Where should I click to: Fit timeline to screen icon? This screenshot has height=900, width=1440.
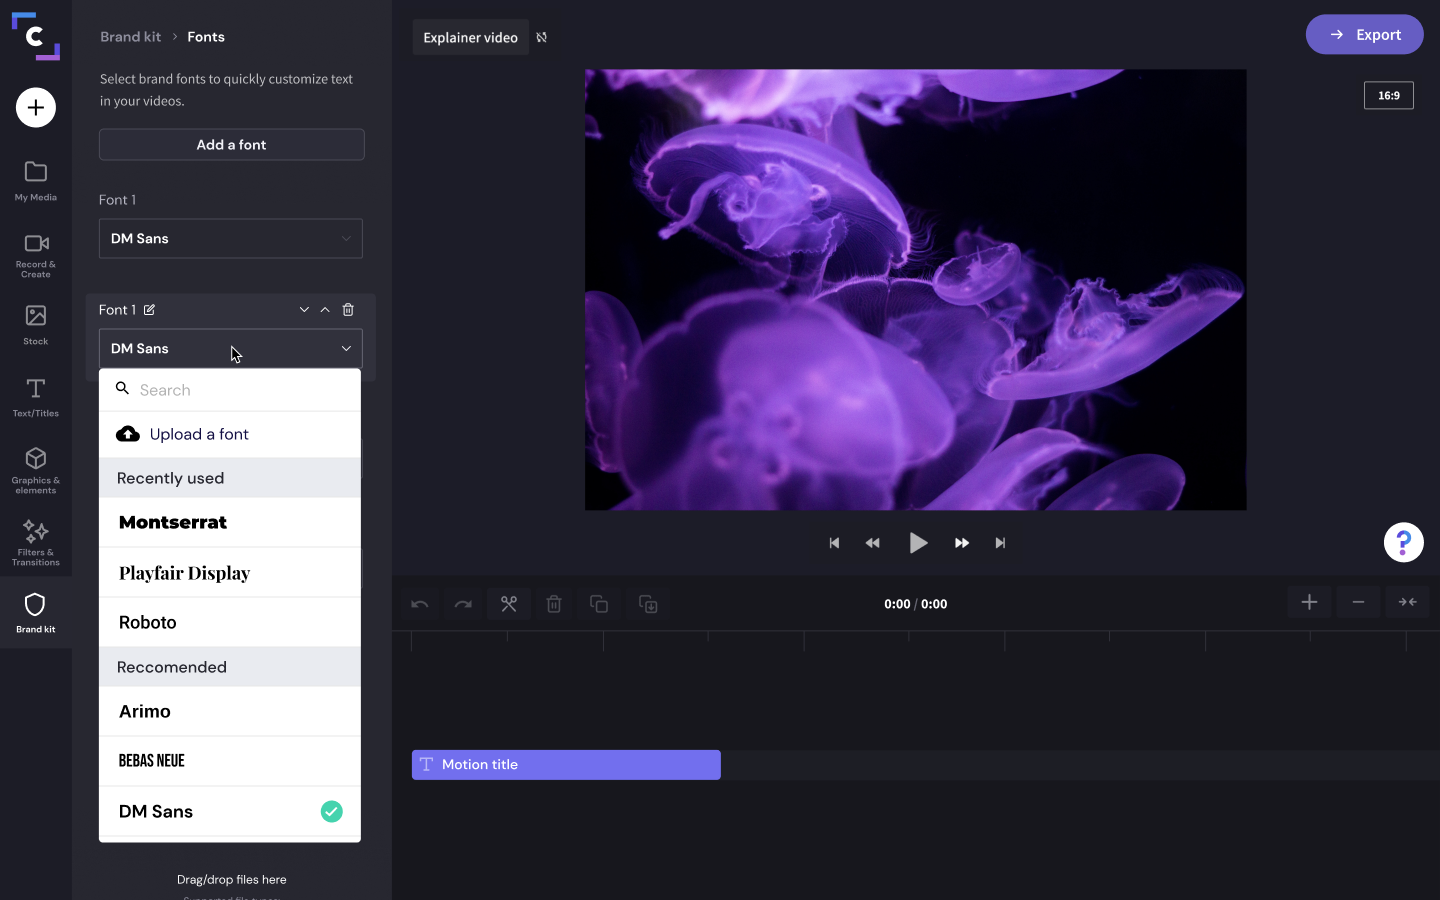pos(1407,602)
